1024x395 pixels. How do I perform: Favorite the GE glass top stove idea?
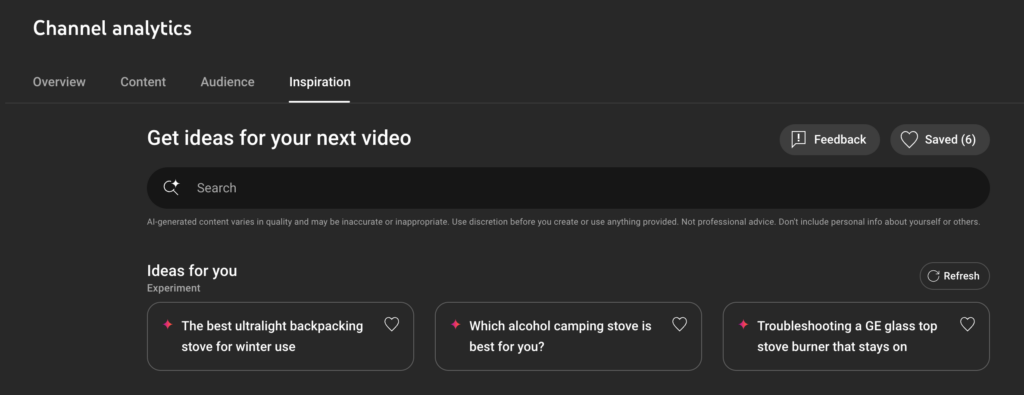967,324
